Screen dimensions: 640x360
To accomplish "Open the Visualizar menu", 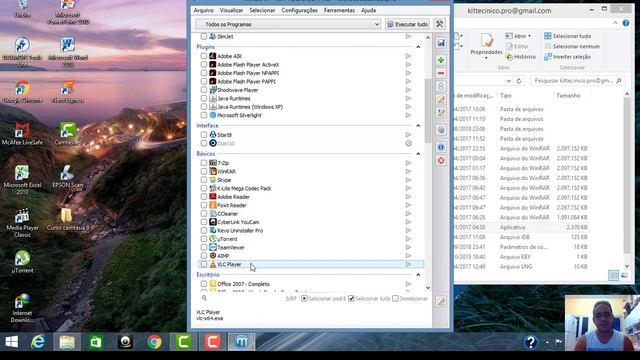I will [231, 10].
